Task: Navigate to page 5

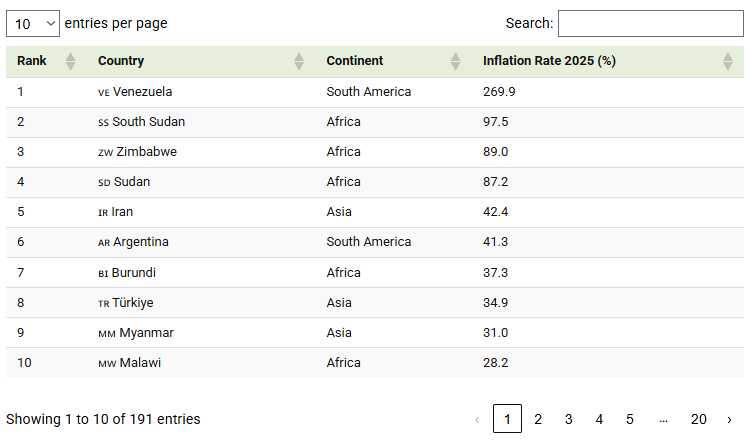Action: 629,419
